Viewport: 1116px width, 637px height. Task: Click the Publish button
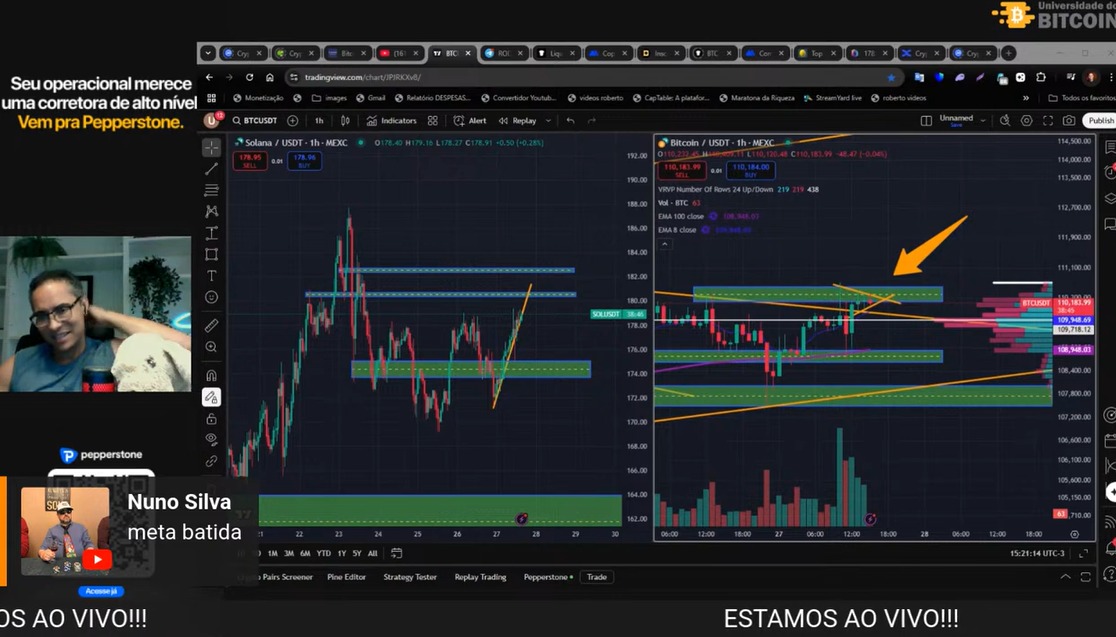tap(1098, 120)
